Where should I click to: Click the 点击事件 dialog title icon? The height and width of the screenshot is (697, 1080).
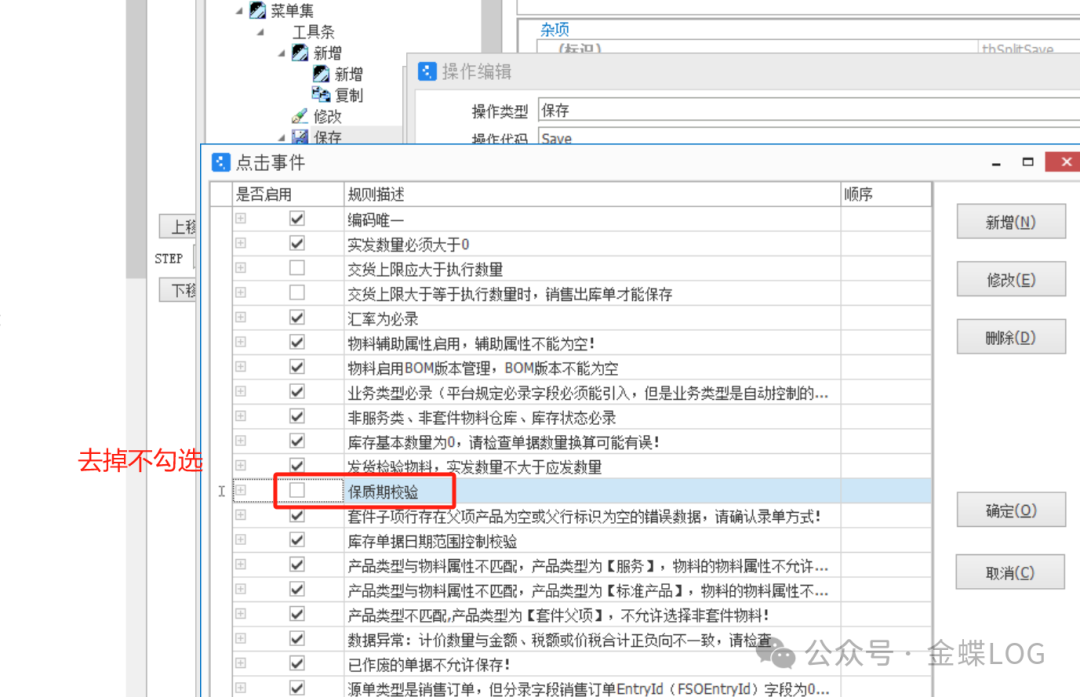tap(221, 162)
